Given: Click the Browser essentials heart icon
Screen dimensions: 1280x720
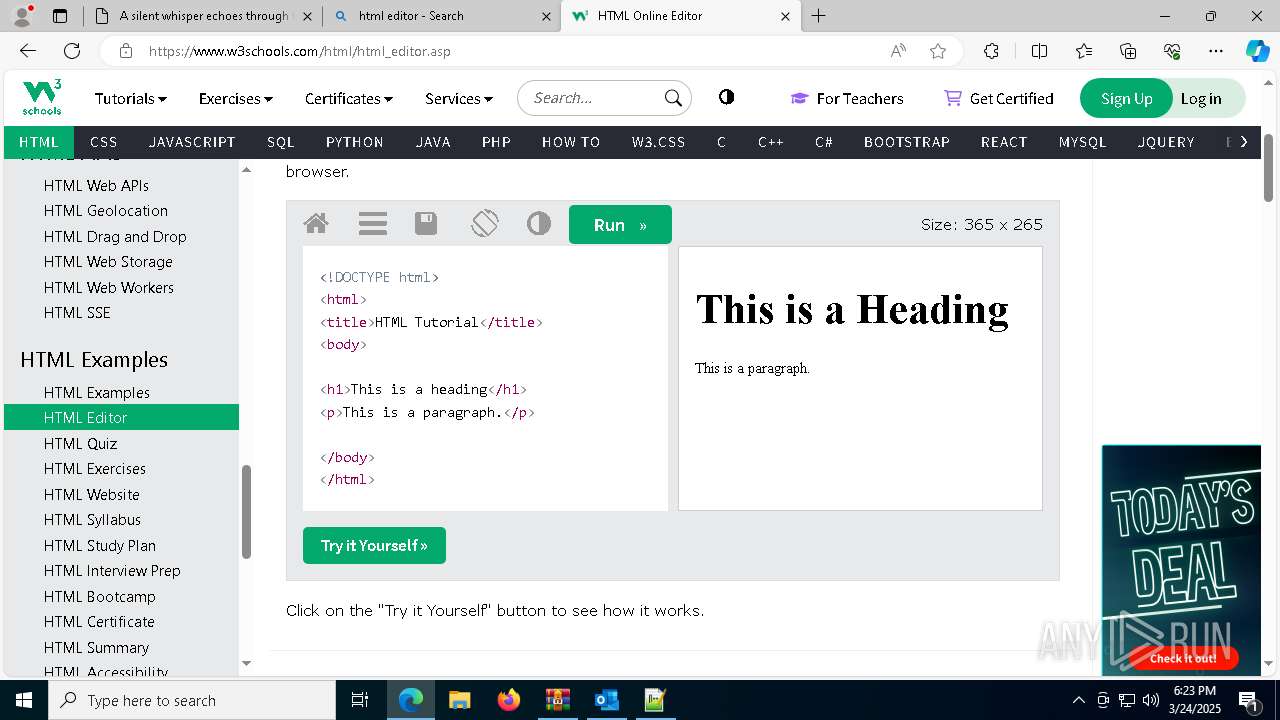Looking at the screenshot, I should click(1172, 51).
